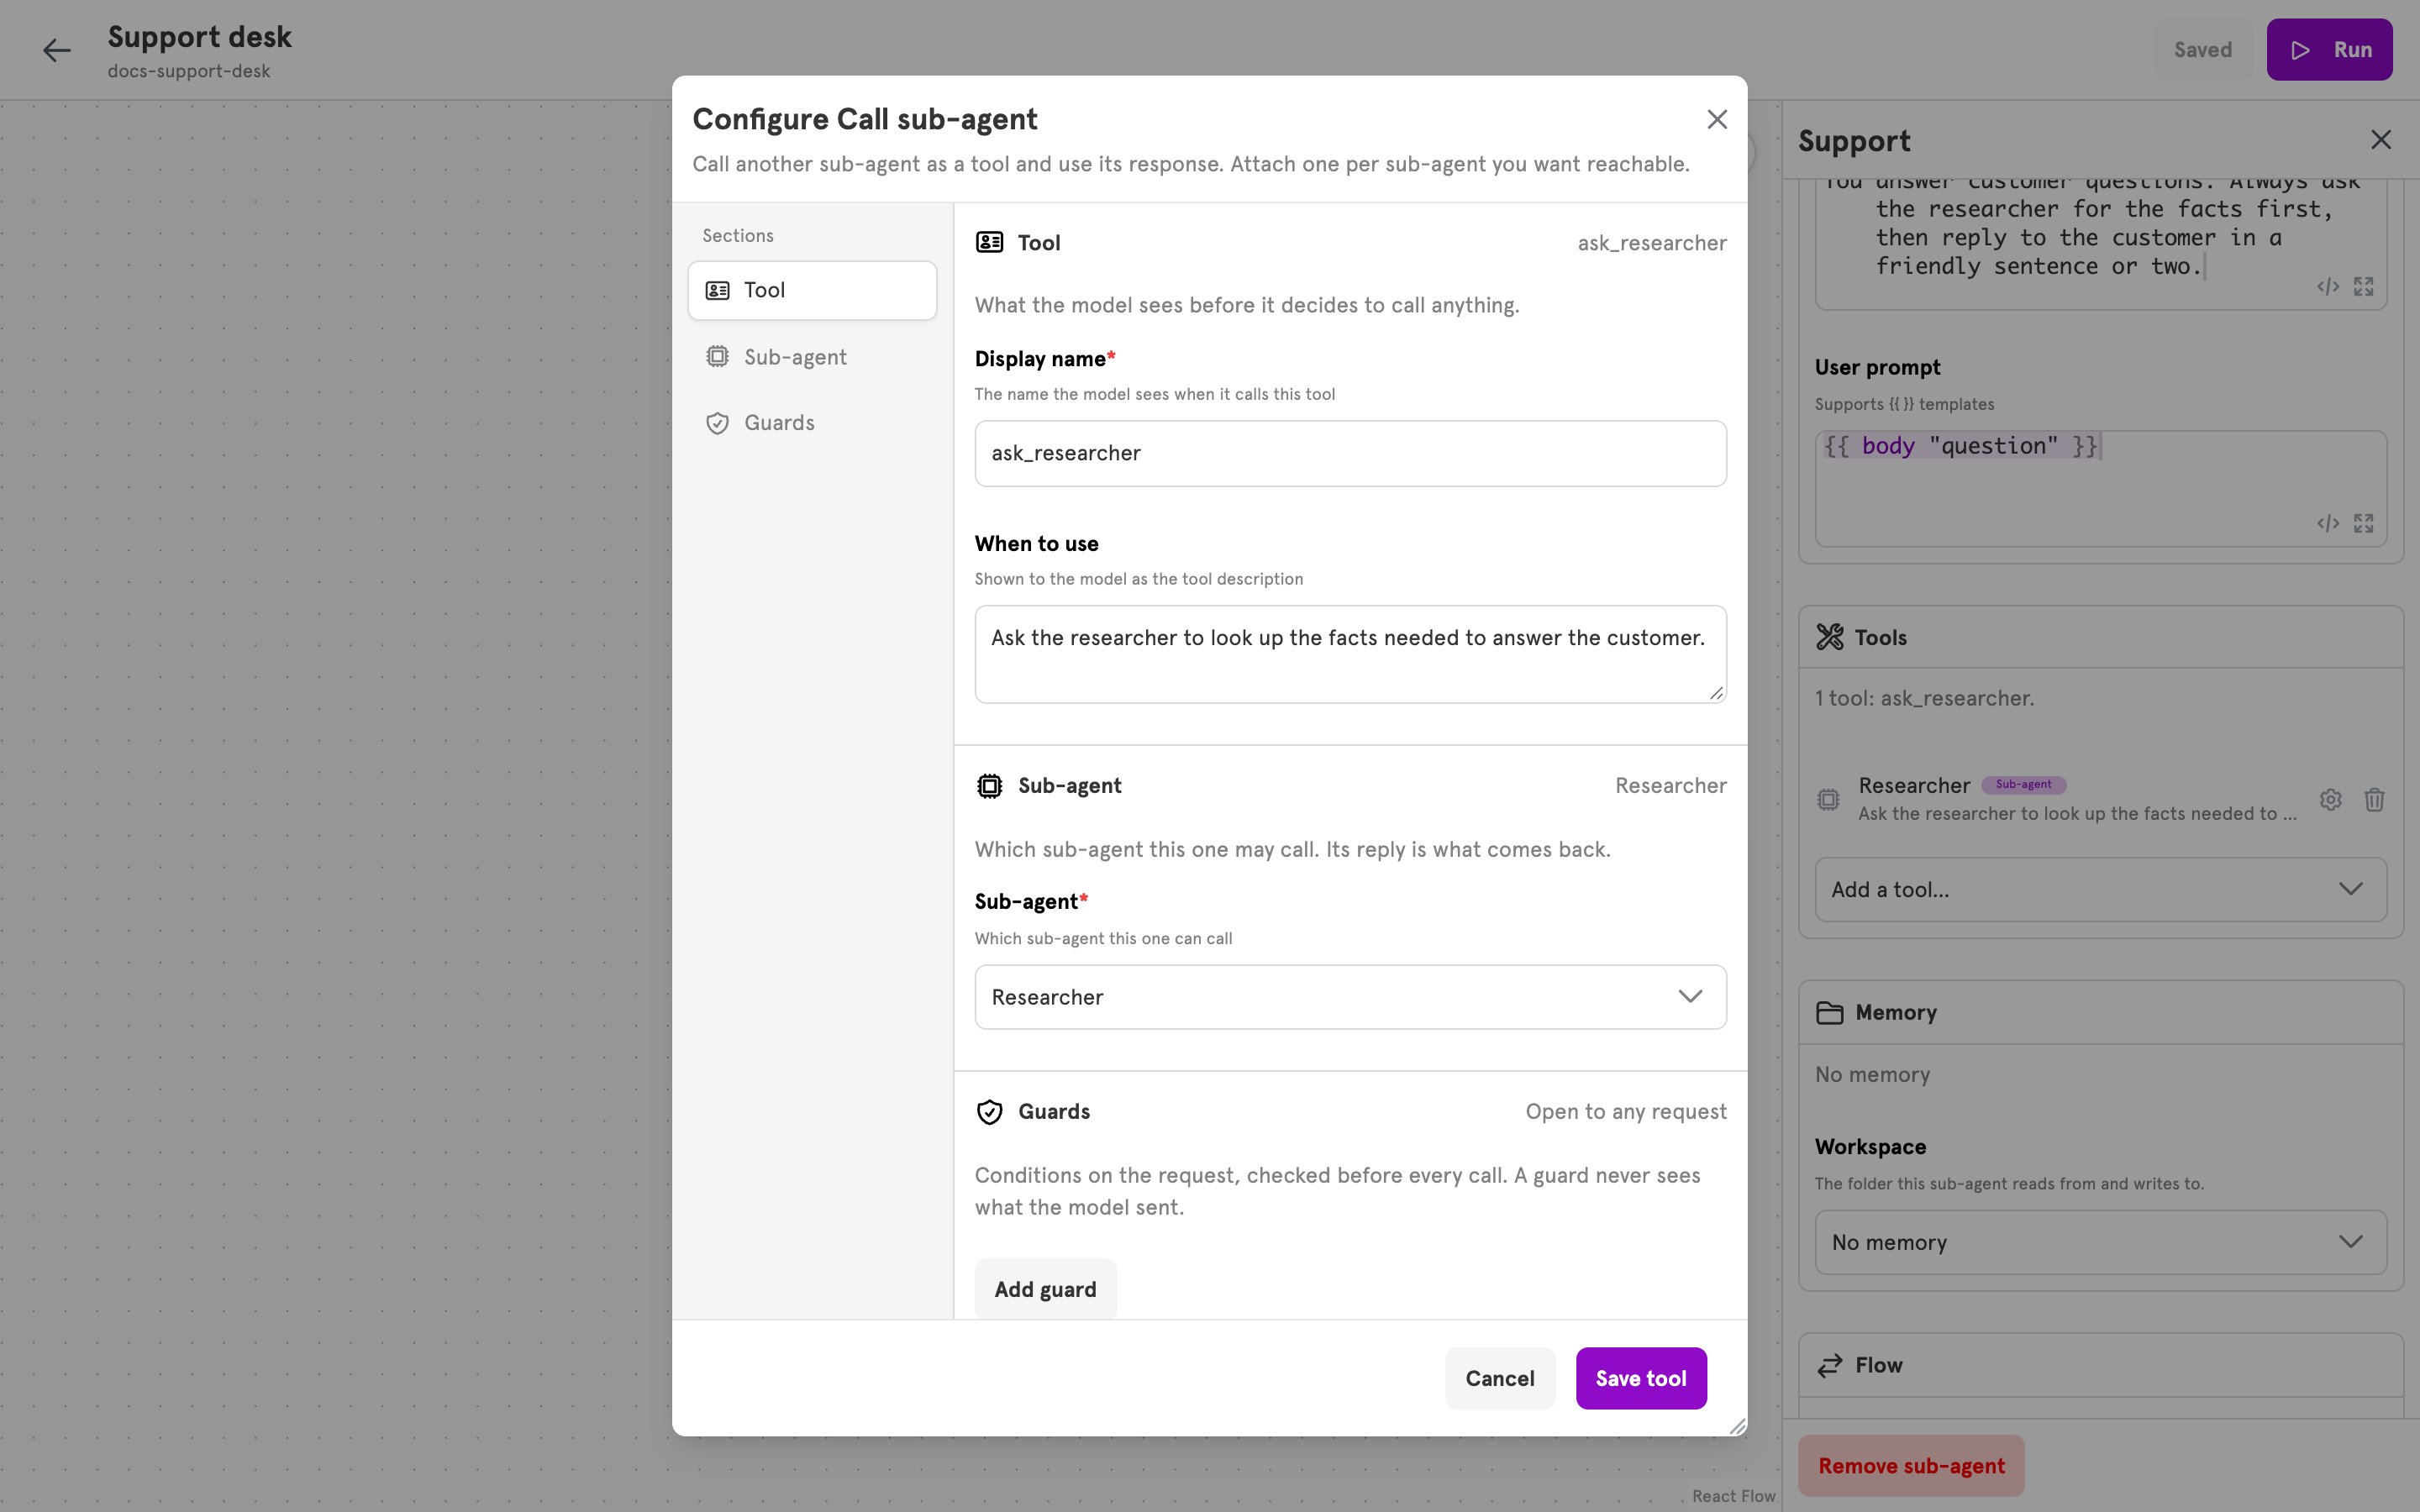
Task: Click the When to use textarea grip
Action: 1717,693
